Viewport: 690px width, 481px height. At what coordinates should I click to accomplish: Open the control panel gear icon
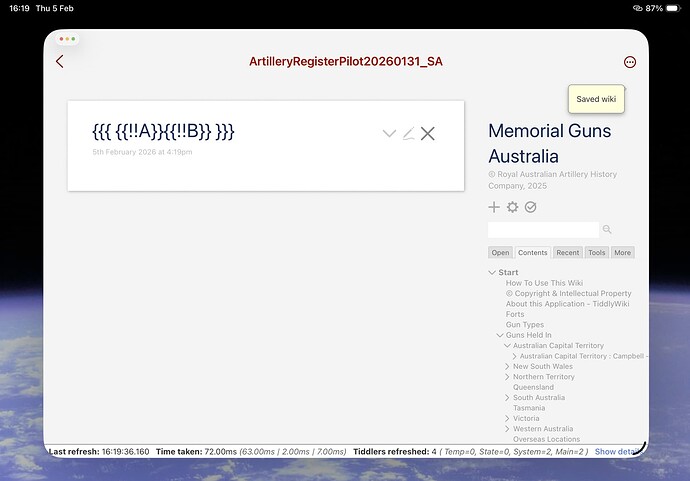pyautogui.click(x=512, y=207)
